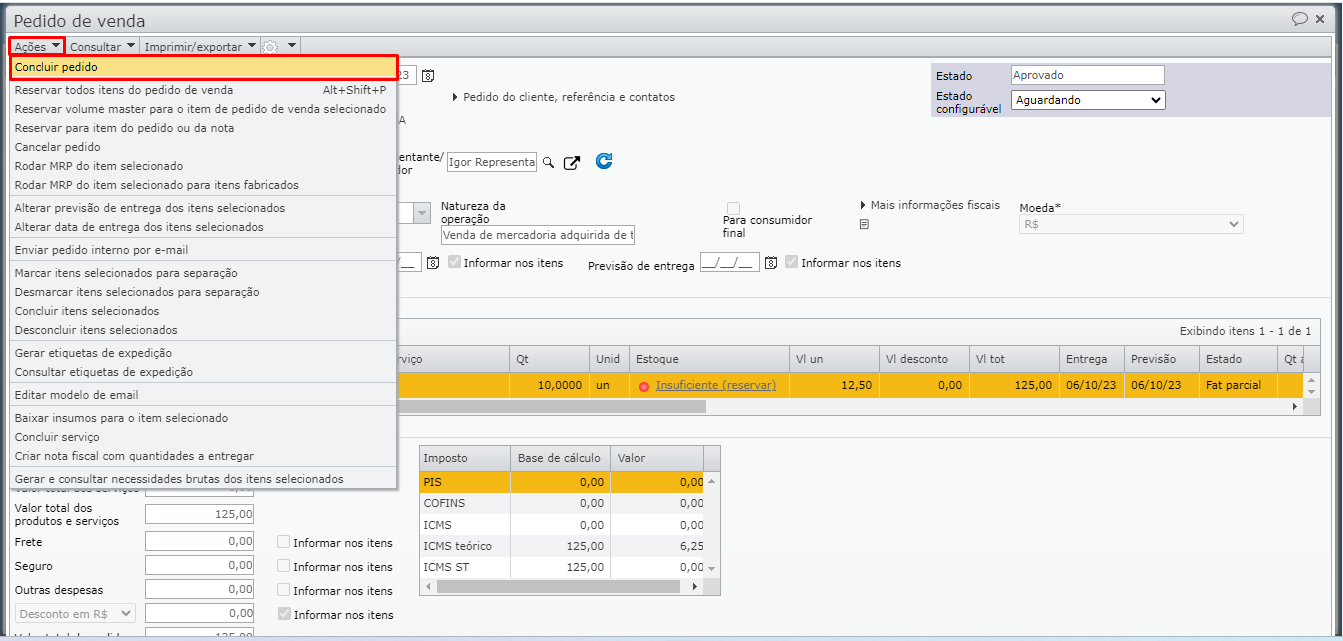Screen dimensions: 1343x641
Task: Click the gear settings icon in toolbar
Action: [x=270, y=47]
